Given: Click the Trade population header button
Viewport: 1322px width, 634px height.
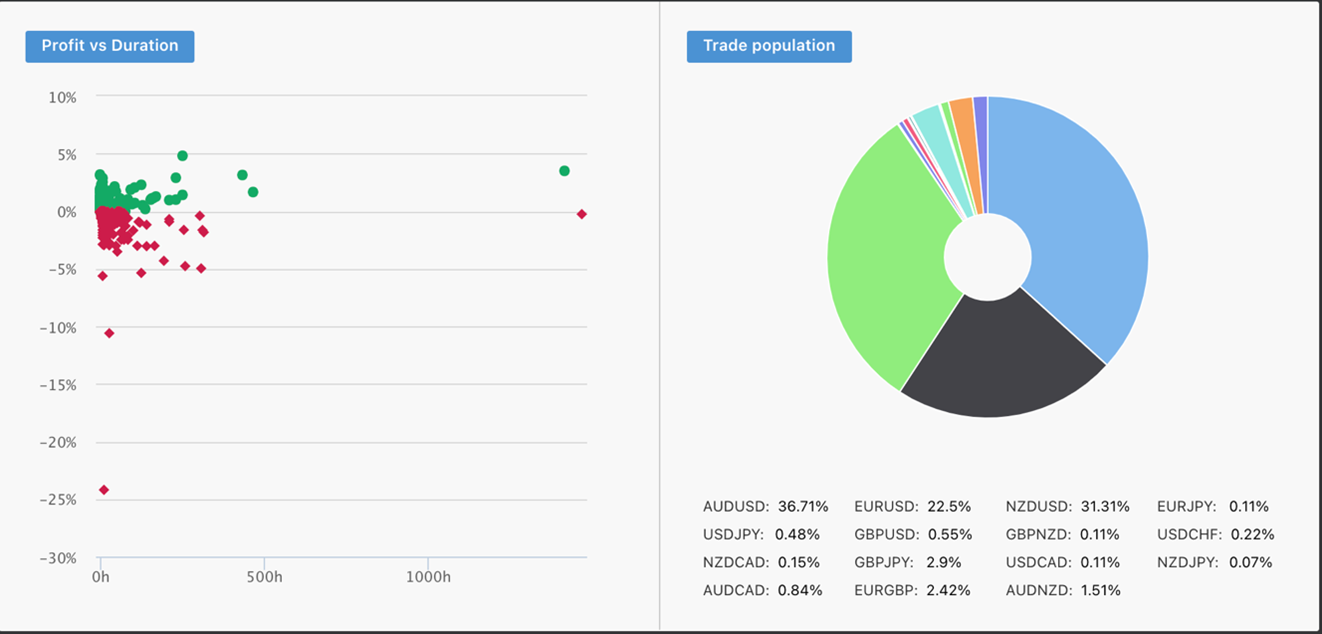Looking at the screenshot, I should tap(769, 46).
